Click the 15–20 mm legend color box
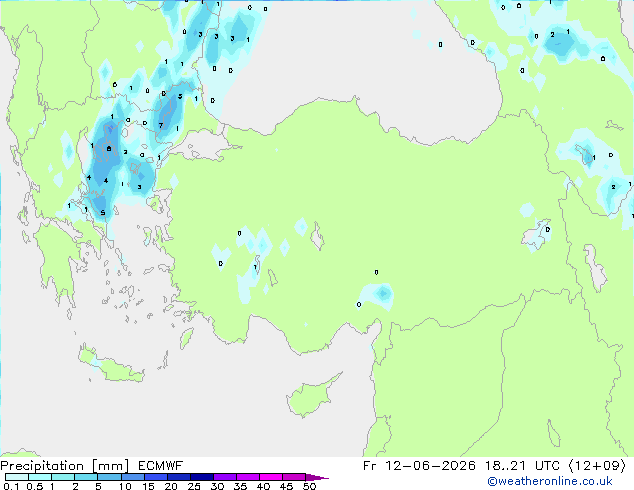 click(x=155, y=477)
